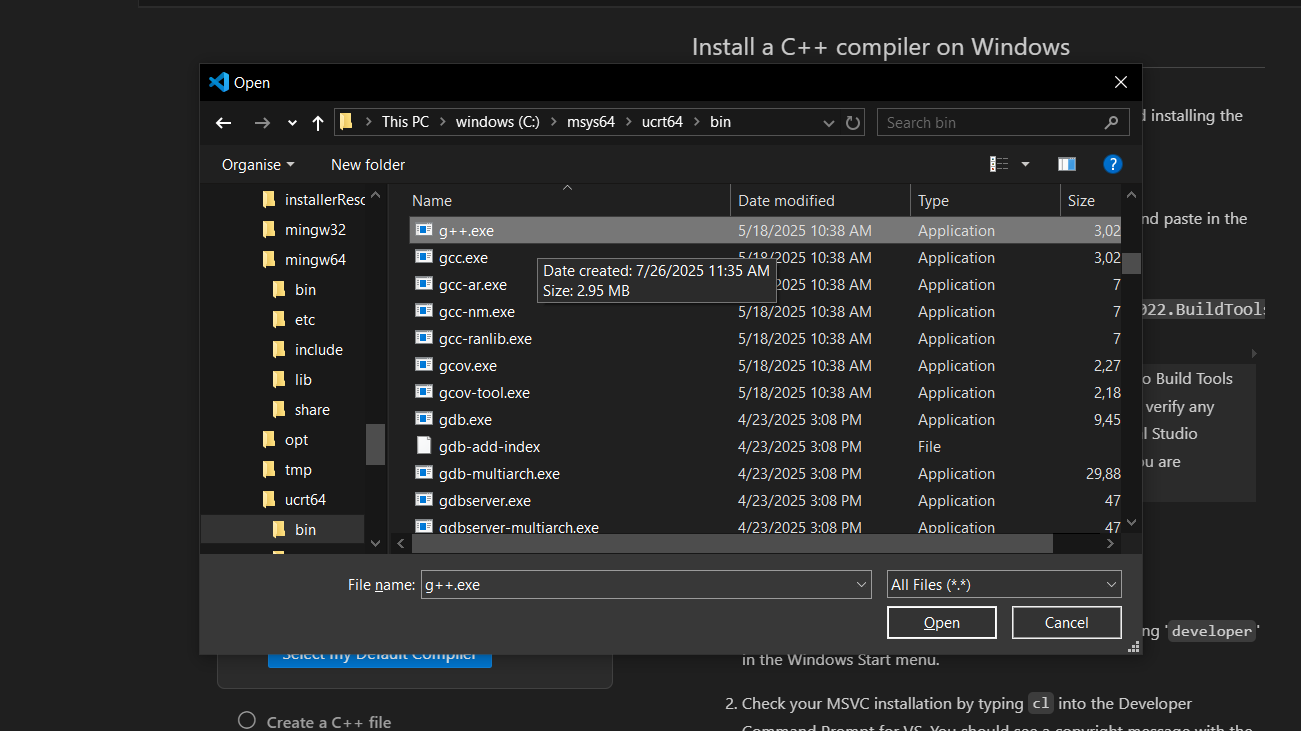Screen dimensions: 1301x731
Task: Click the gcc-nm.exe file icon
Action: point(424,311)
